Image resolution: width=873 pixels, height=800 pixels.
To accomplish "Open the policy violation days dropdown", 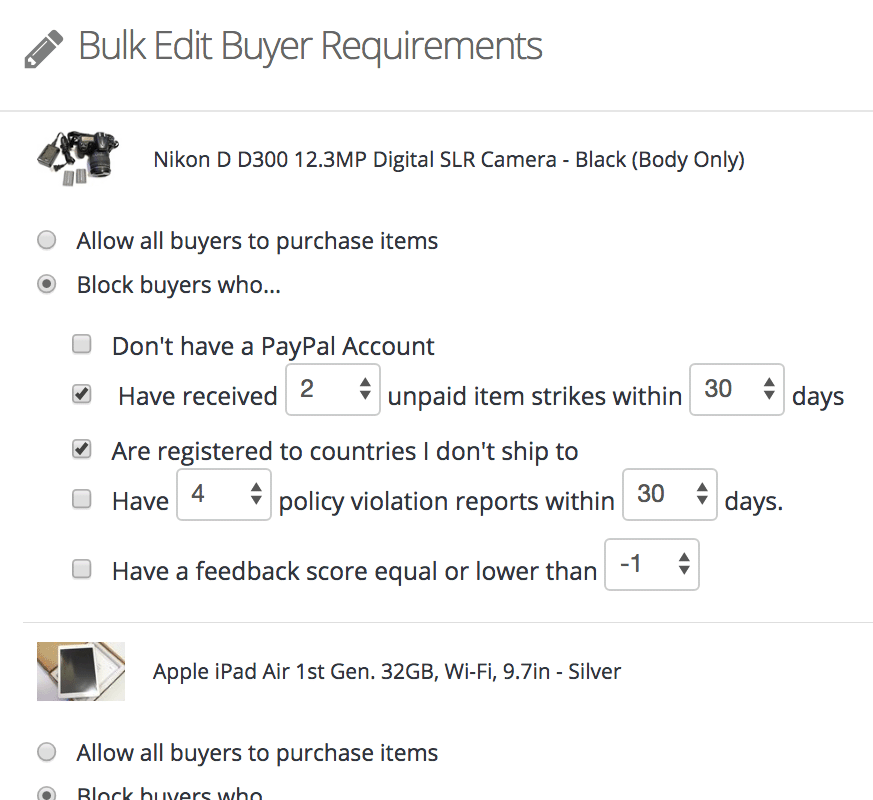I will pyautogui.click(x=670, y=495).
